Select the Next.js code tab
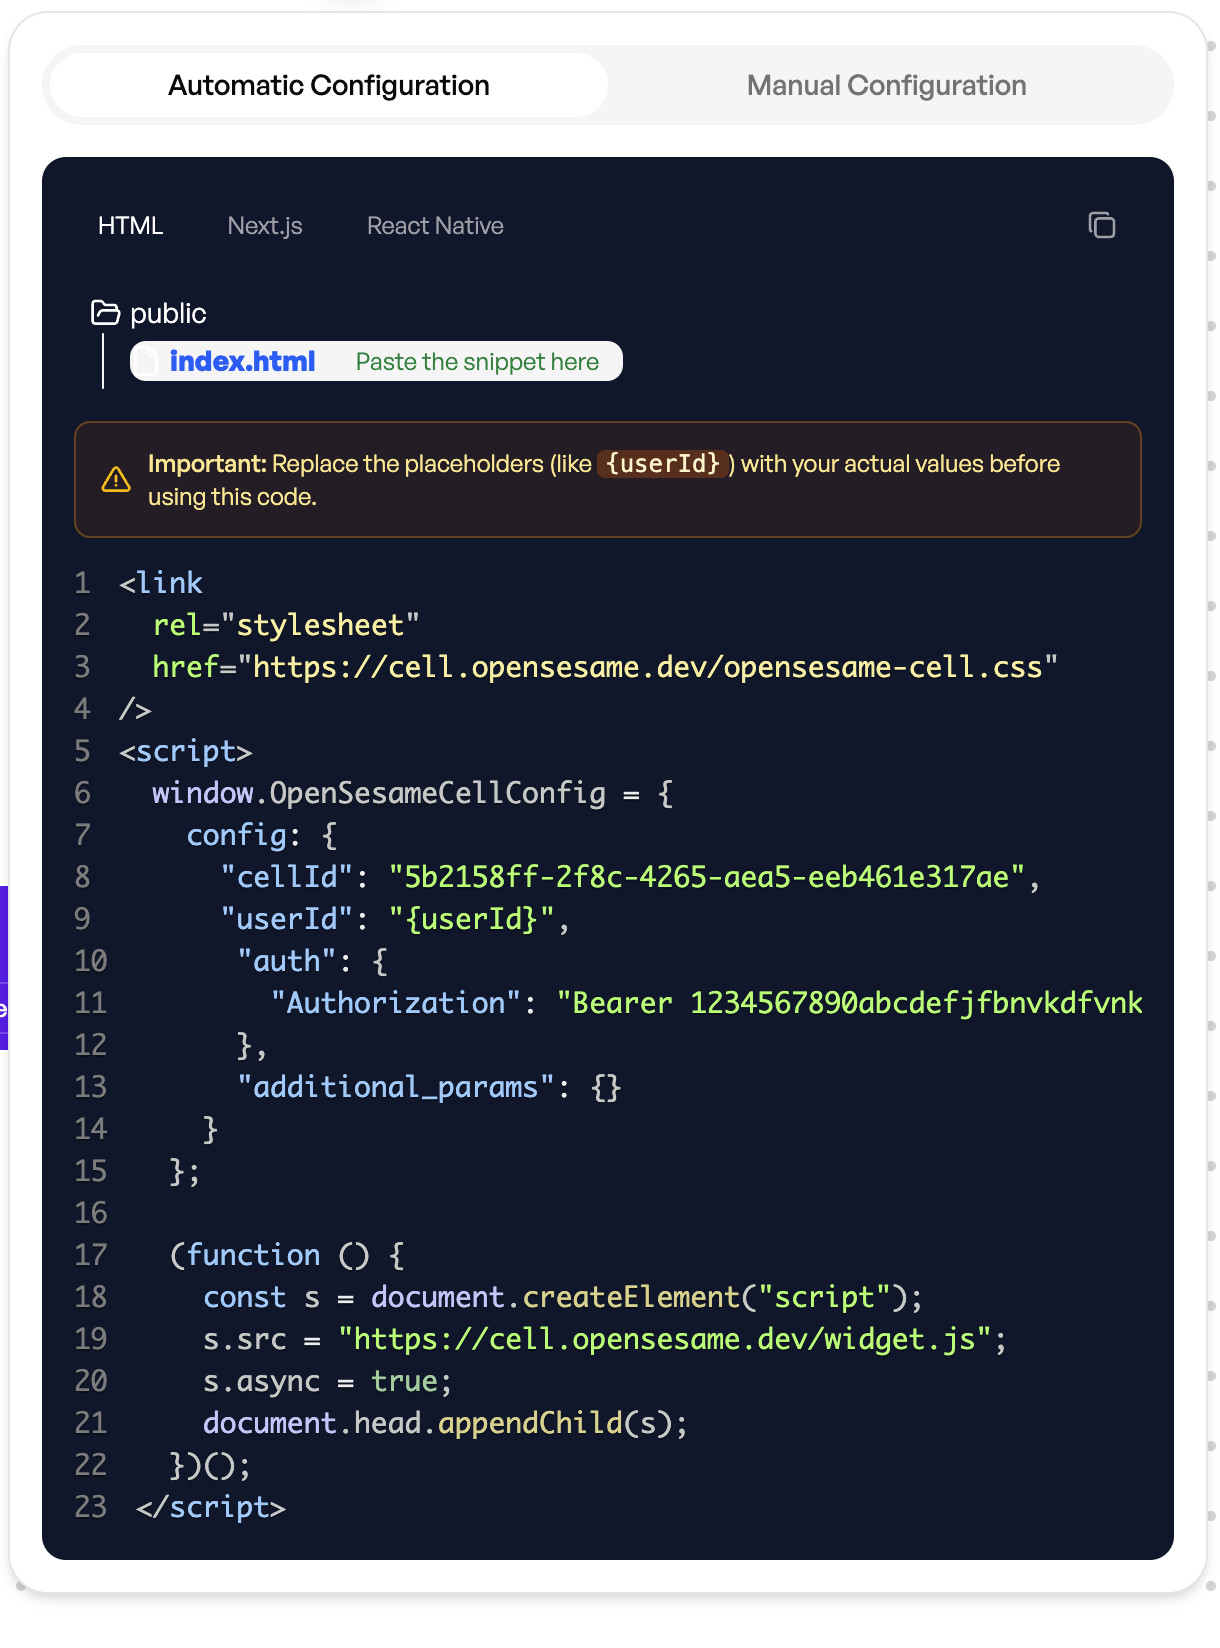Viewport: 1220px width, 1648px height. tap(265, 226)
